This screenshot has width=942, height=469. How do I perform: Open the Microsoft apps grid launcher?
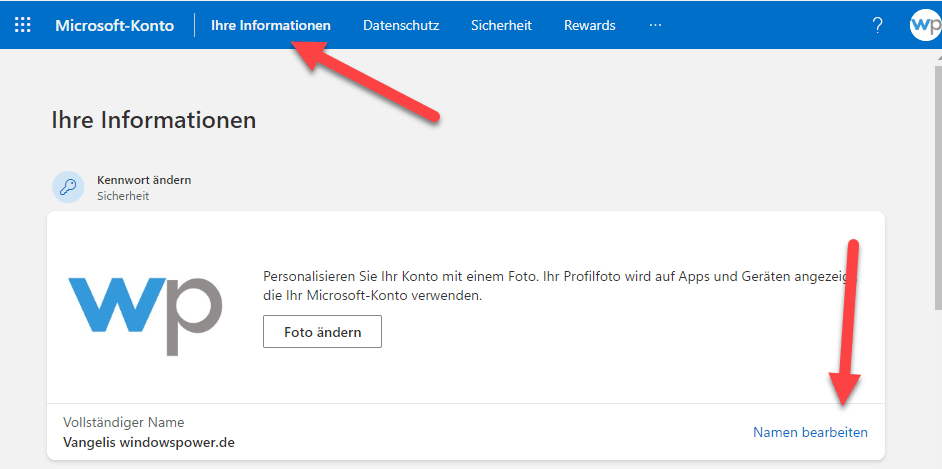[x=23, y=25]
